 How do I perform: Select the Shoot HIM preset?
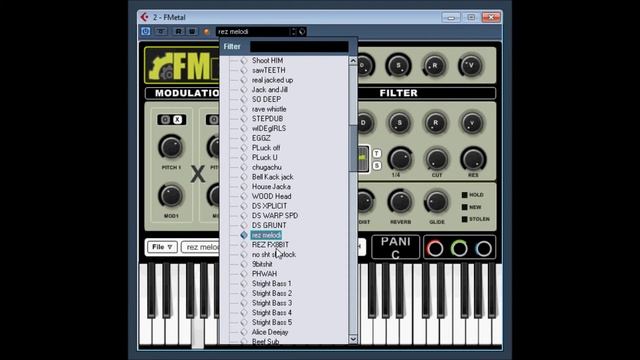(x=267, y=60)
